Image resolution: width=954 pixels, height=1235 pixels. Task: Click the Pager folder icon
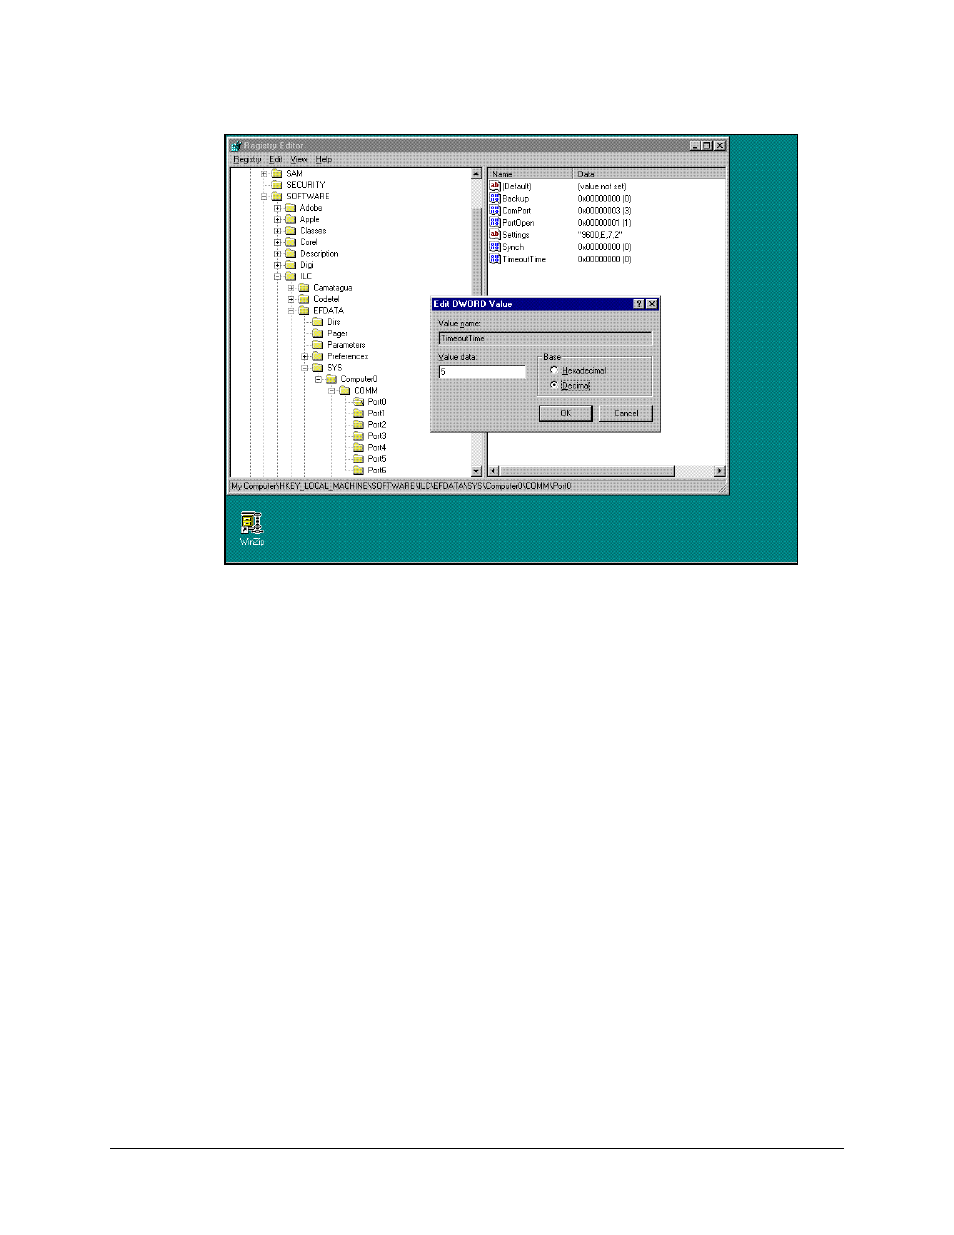pyautogui.click(x=318, y=333)
